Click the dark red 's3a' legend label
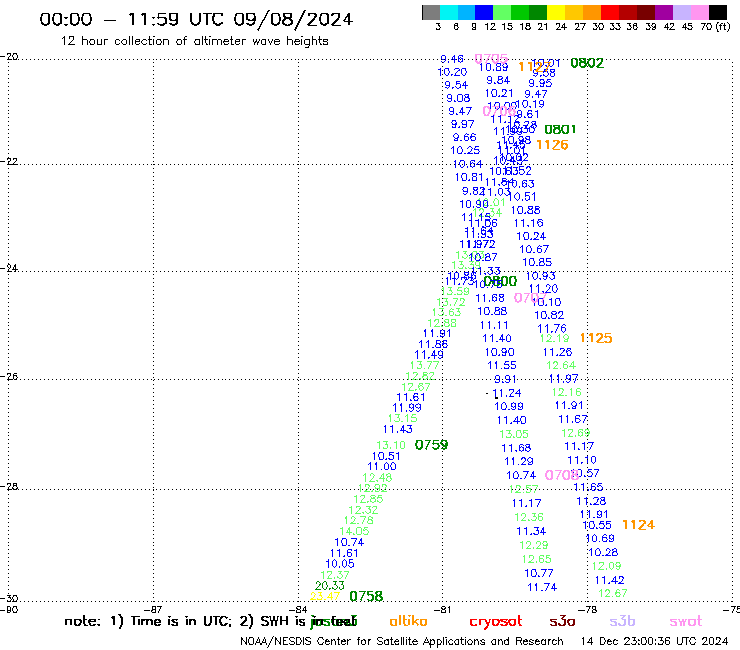This screenshot has width=740, height=650. pos(562,621)
